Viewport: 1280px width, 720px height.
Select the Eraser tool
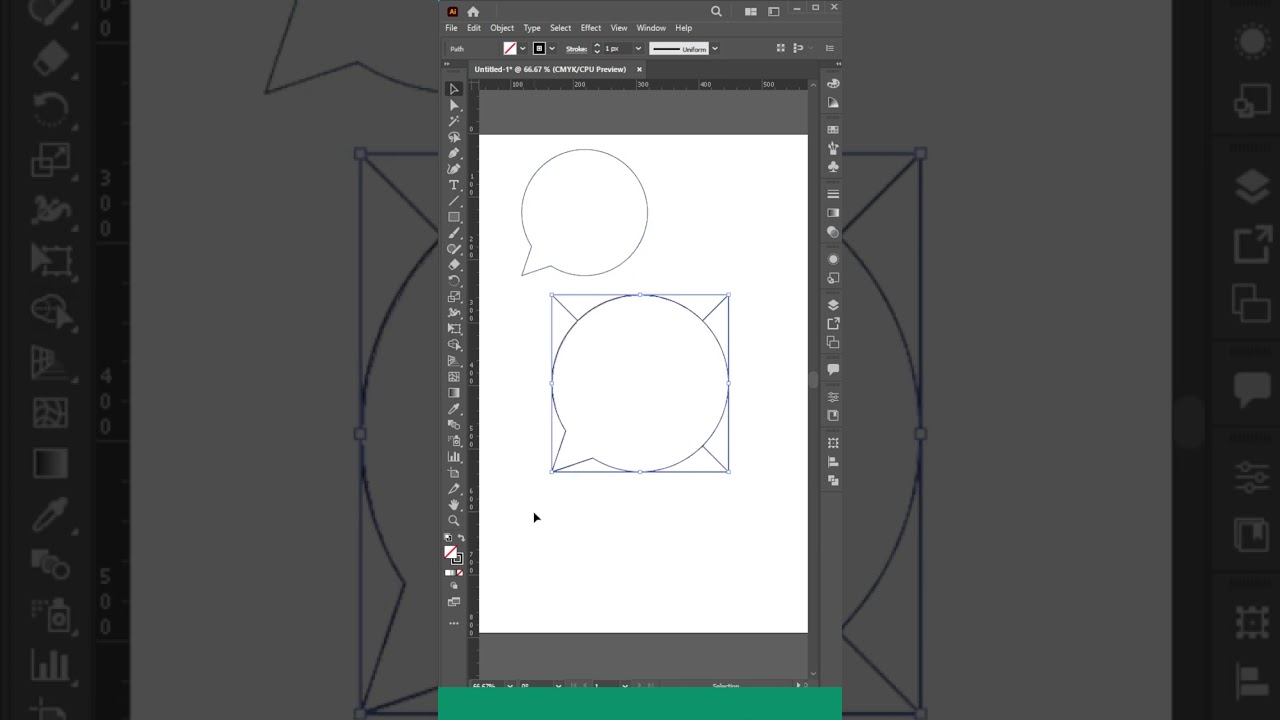454,265
